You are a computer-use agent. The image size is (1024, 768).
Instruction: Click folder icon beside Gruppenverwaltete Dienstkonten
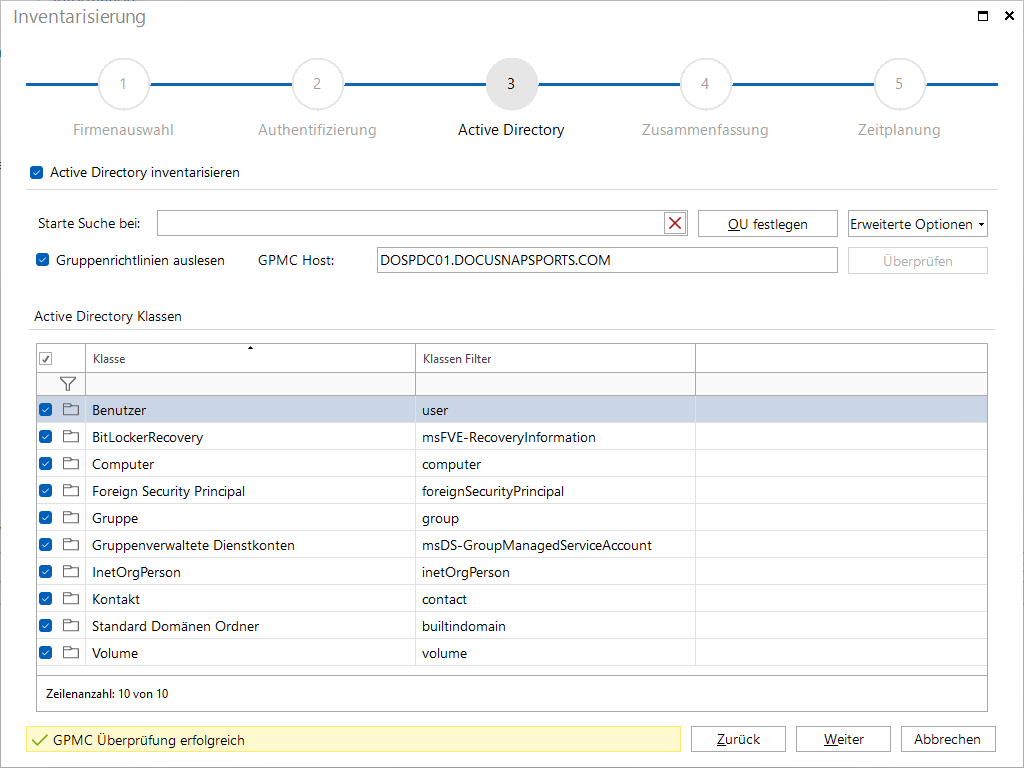click(71, 545)
